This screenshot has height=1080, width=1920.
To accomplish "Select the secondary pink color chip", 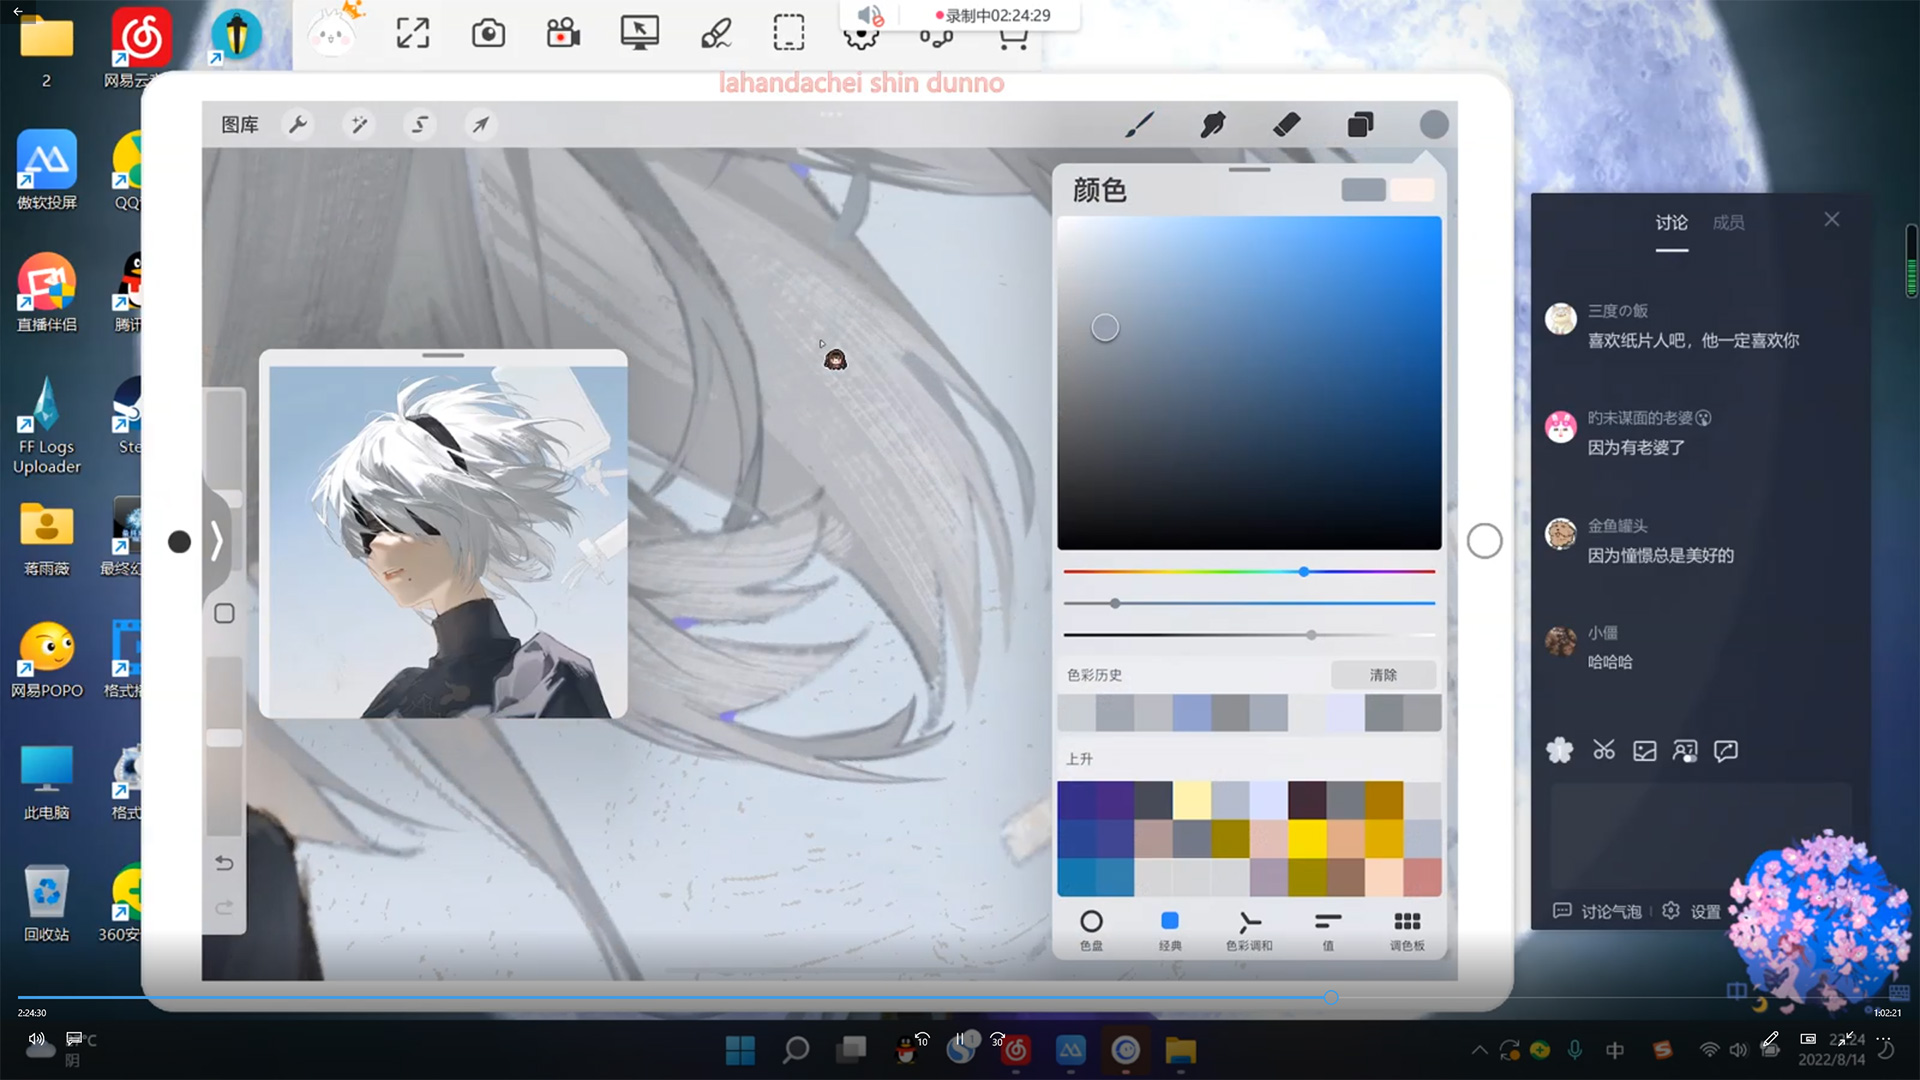I will [1412, 190].
